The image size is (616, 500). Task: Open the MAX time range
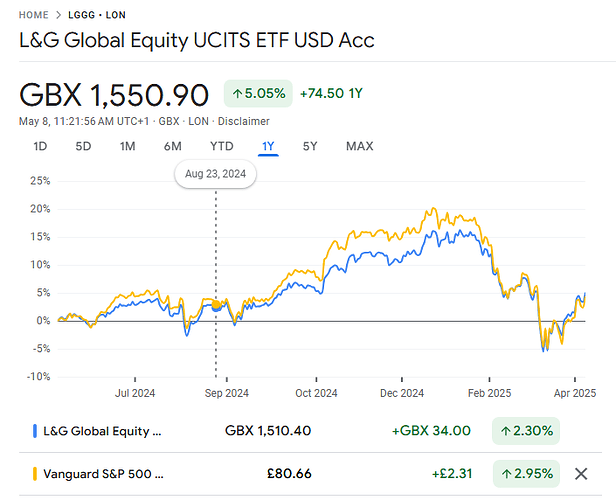click(x=359, y=147)
